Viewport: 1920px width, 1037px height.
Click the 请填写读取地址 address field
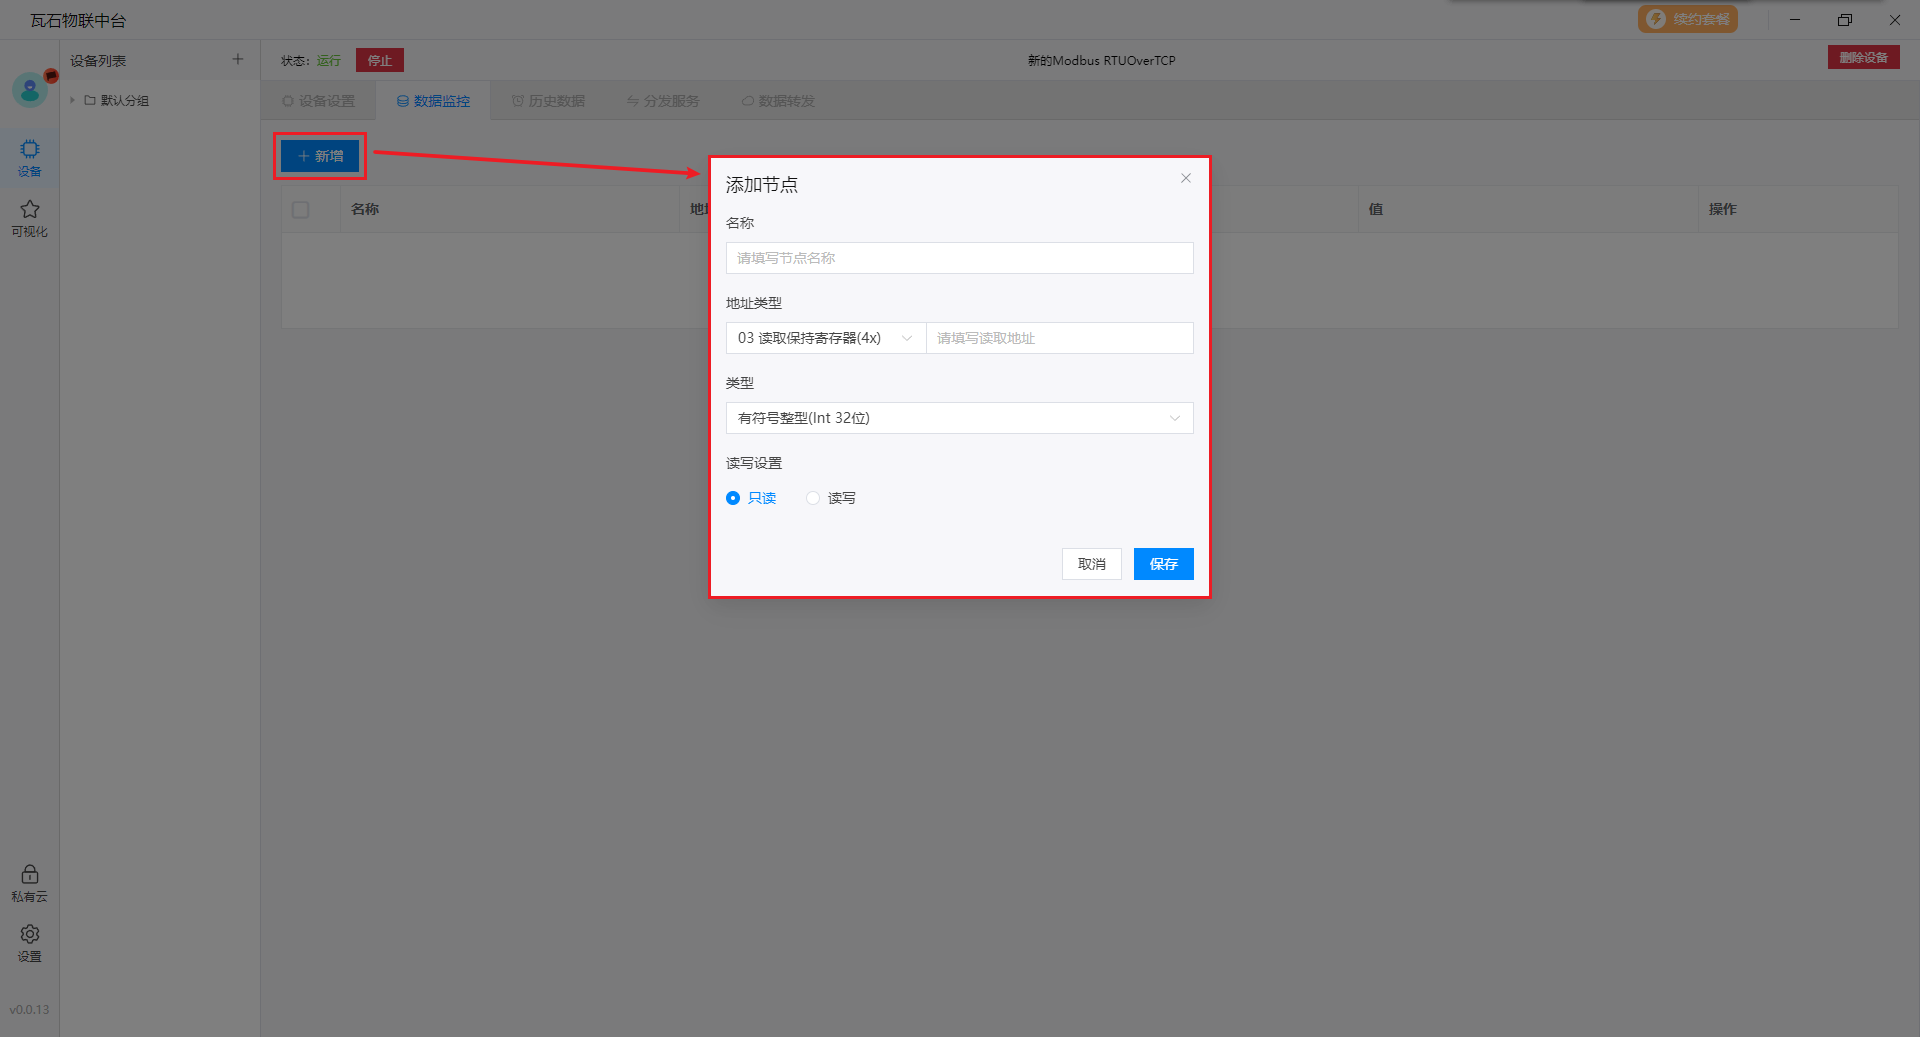1059,338
